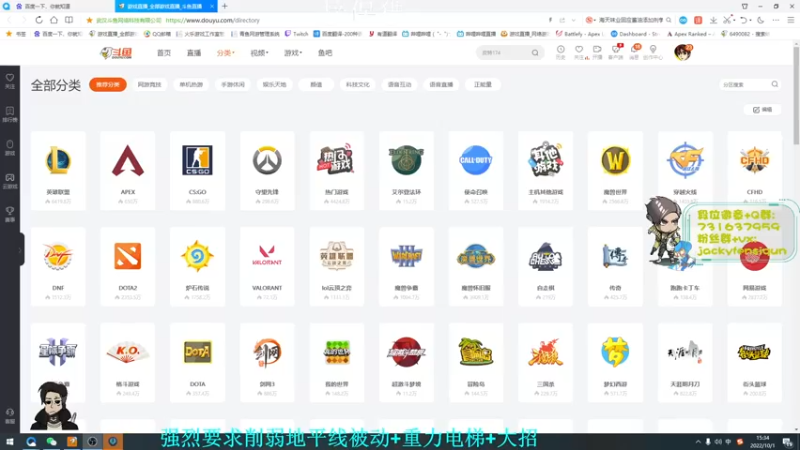This screenshot has width=800, height=450.
Task: Open the Overwatch category icon
Action: pyautogui.click(x=267, y=160)
